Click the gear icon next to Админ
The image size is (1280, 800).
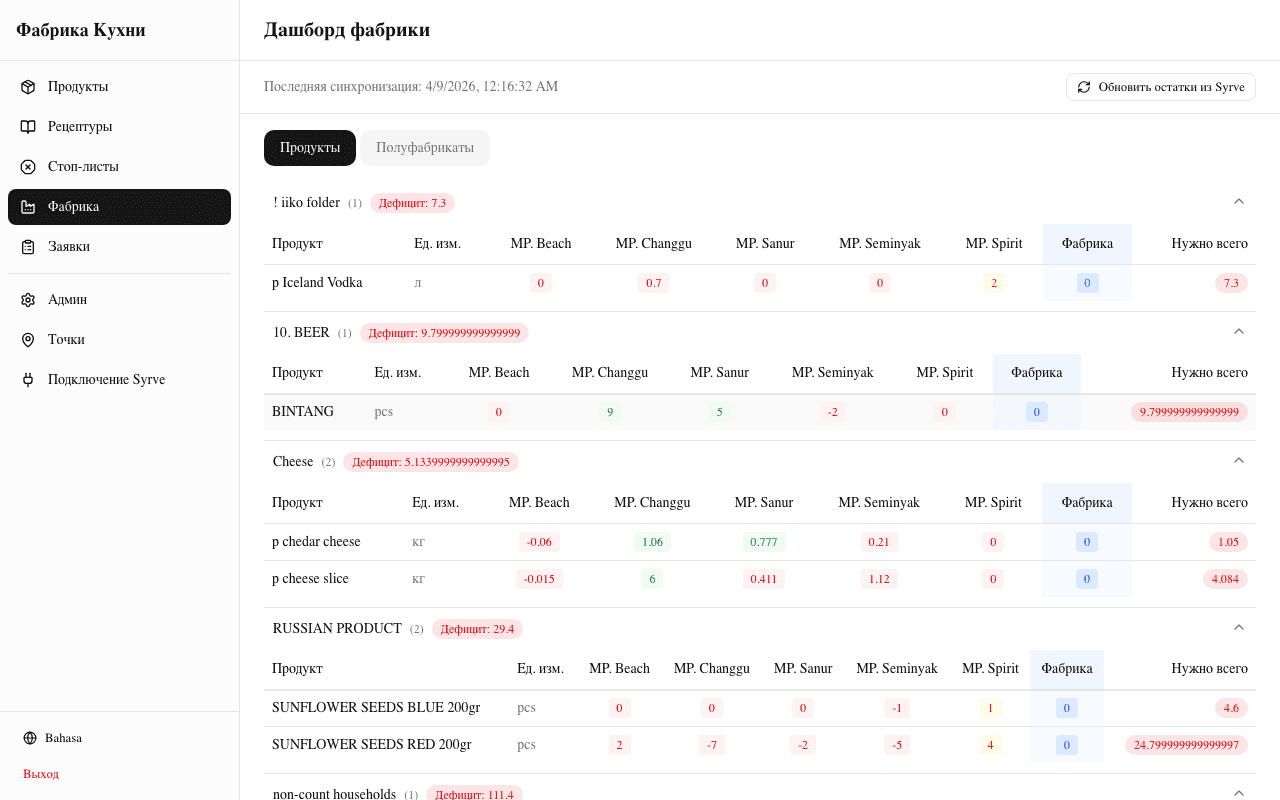tap(28, 300)
